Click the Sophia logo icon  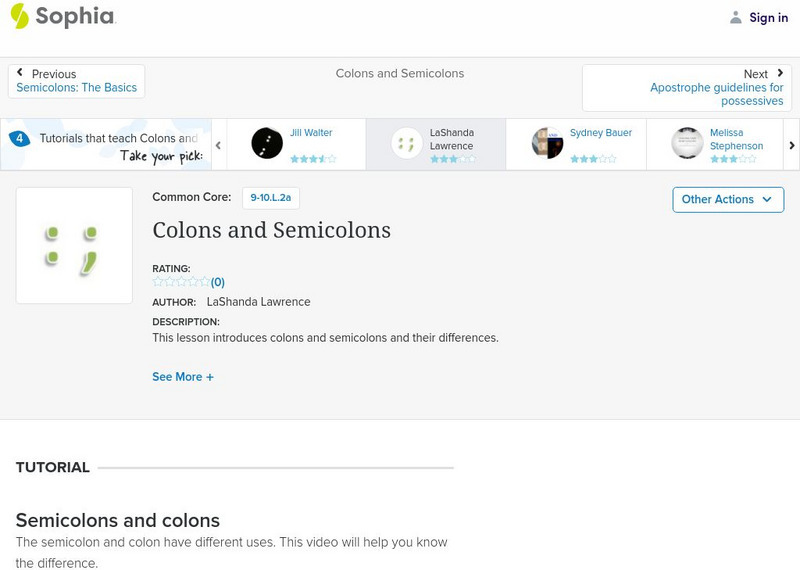(20, 16)
